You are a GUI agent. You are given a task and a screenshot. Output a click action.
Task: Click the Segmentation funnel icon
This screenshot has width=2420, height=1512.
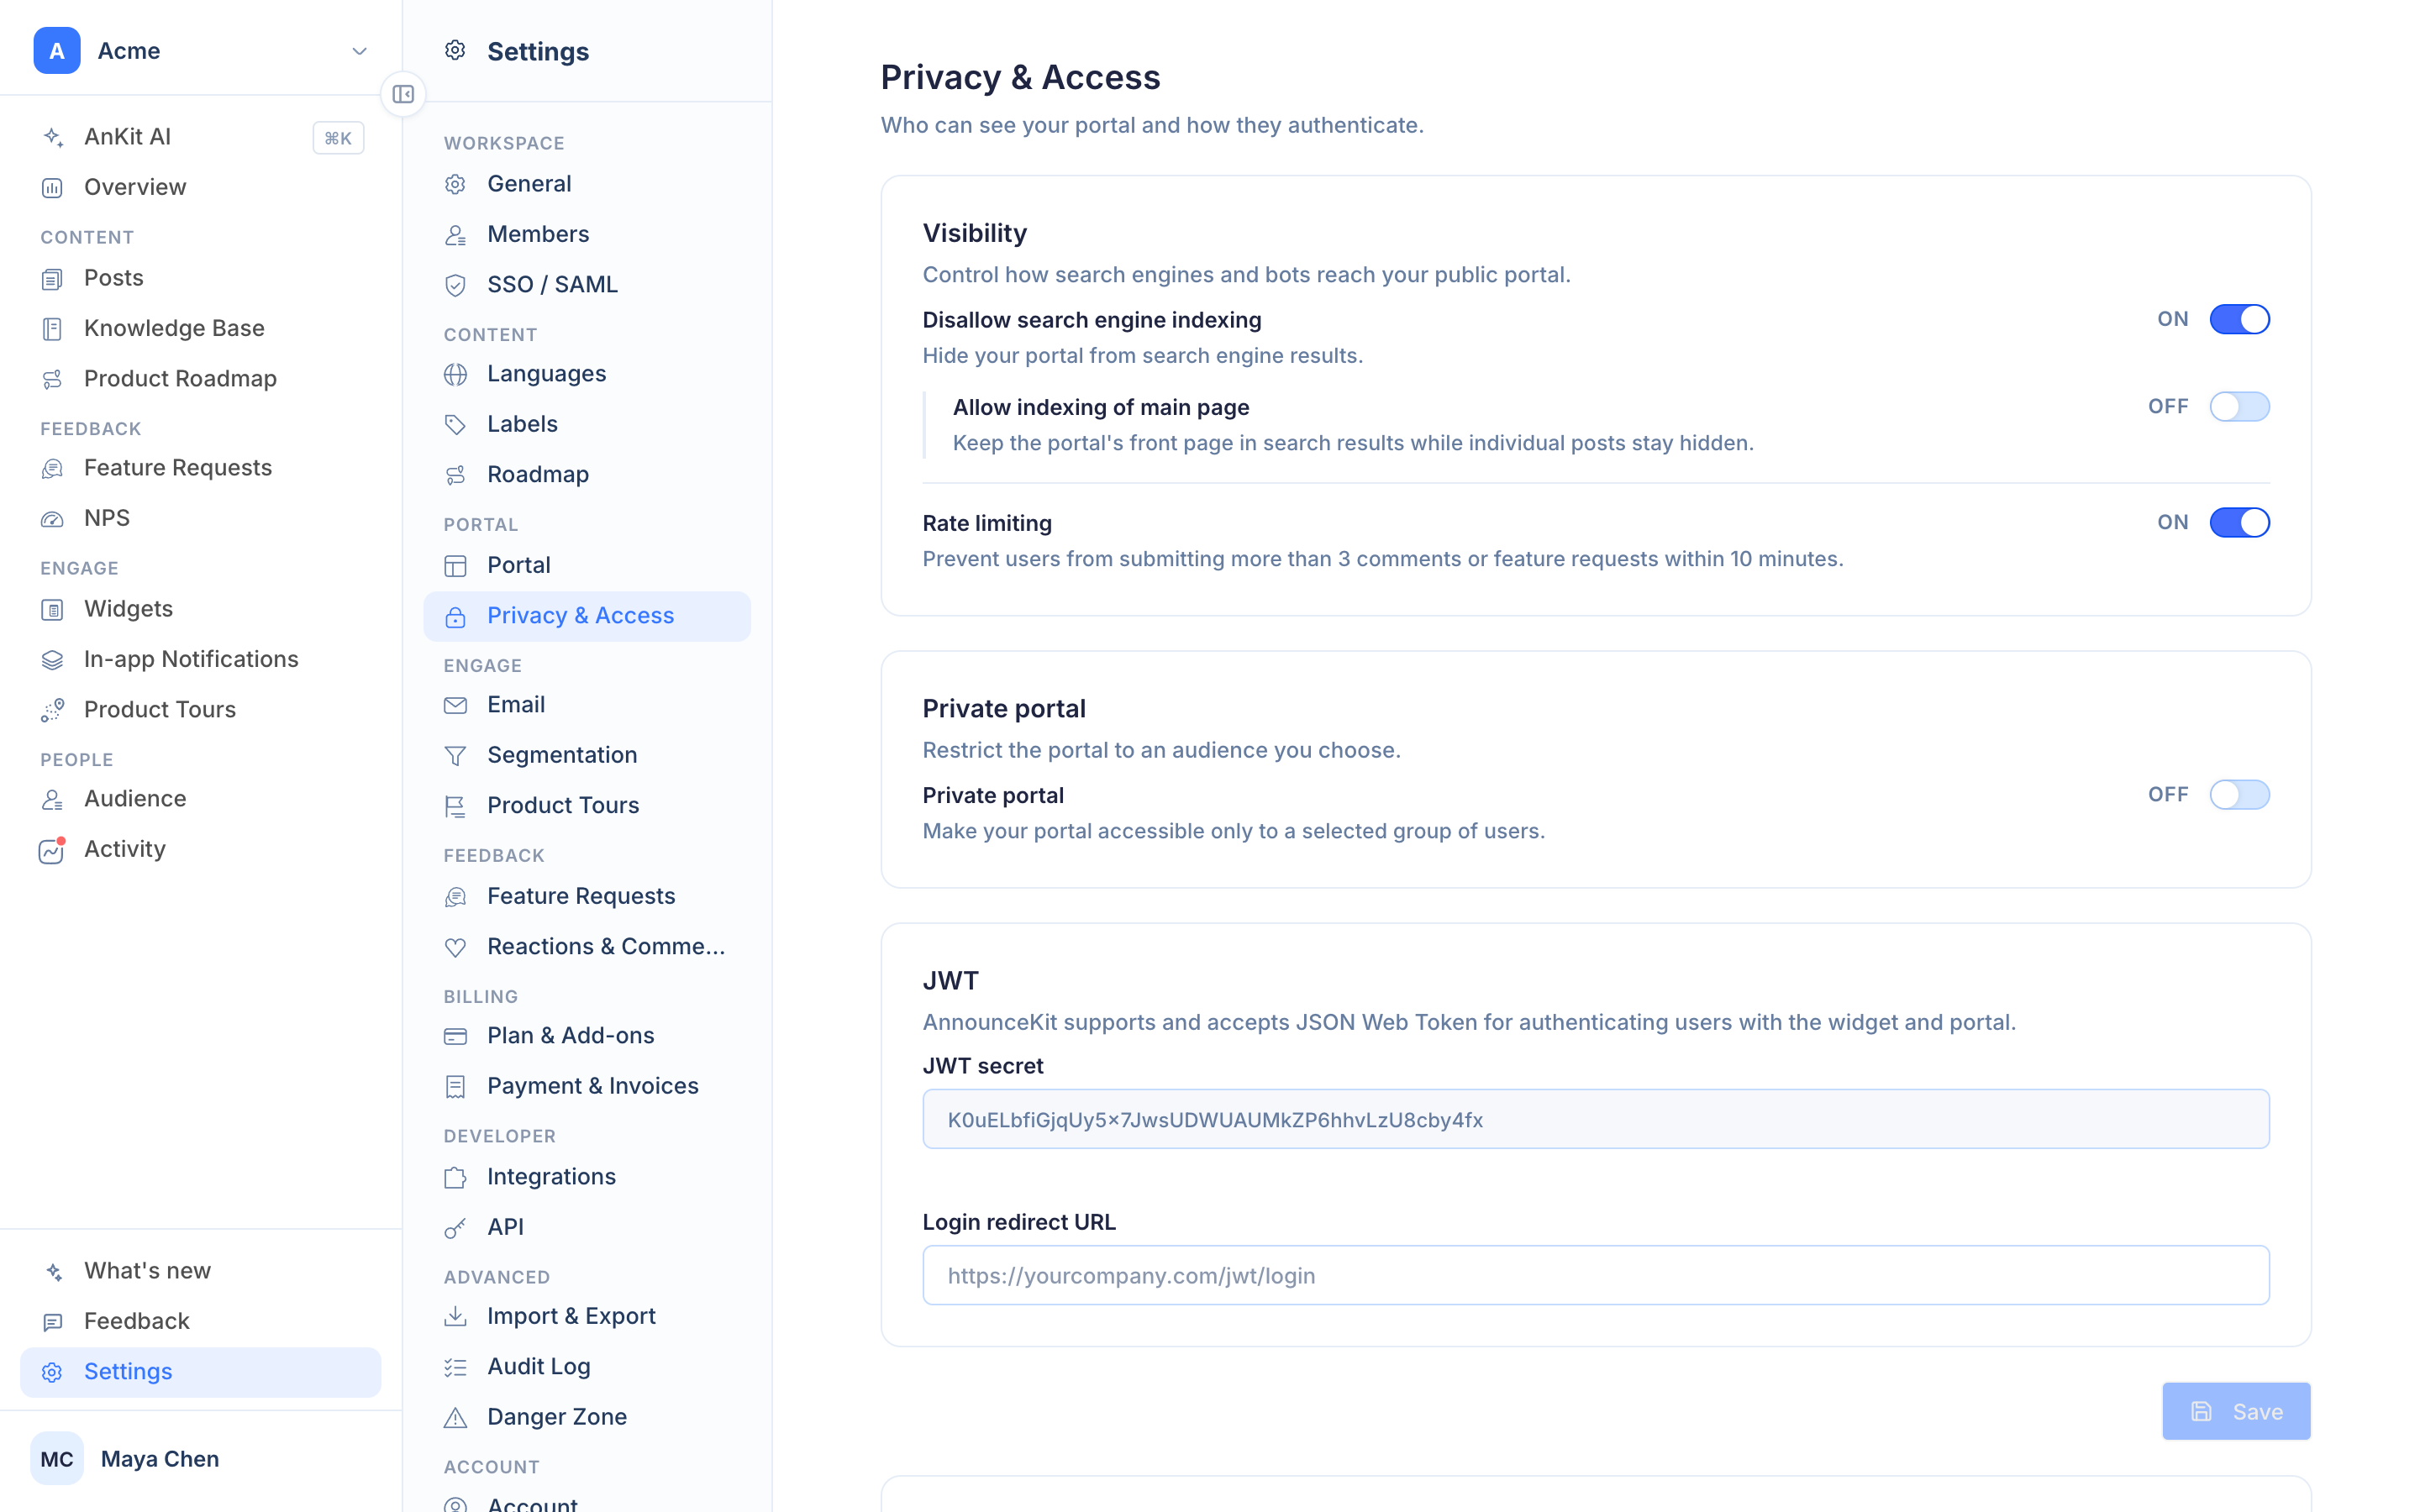(456, 756)
